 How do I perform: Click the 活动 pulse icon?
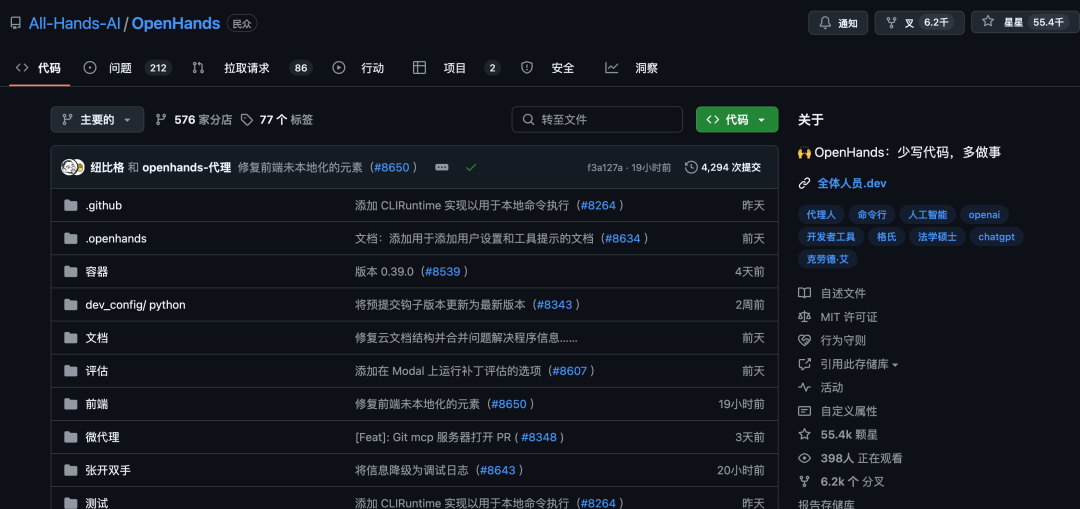click(804, 387)
